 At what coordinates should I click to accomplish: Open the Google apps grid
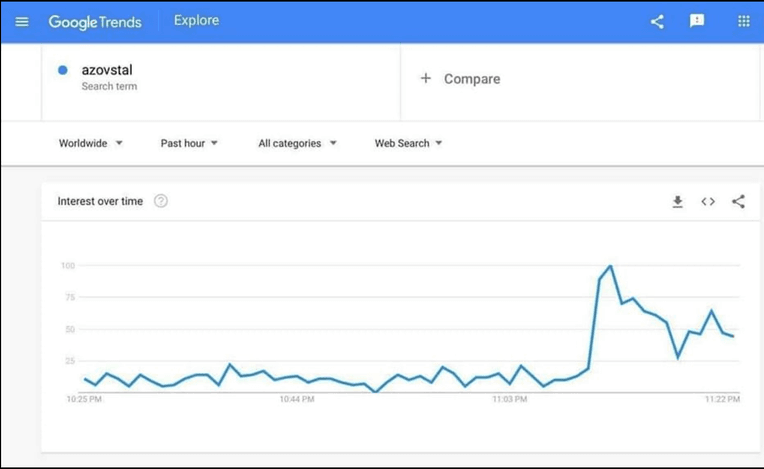743,21
